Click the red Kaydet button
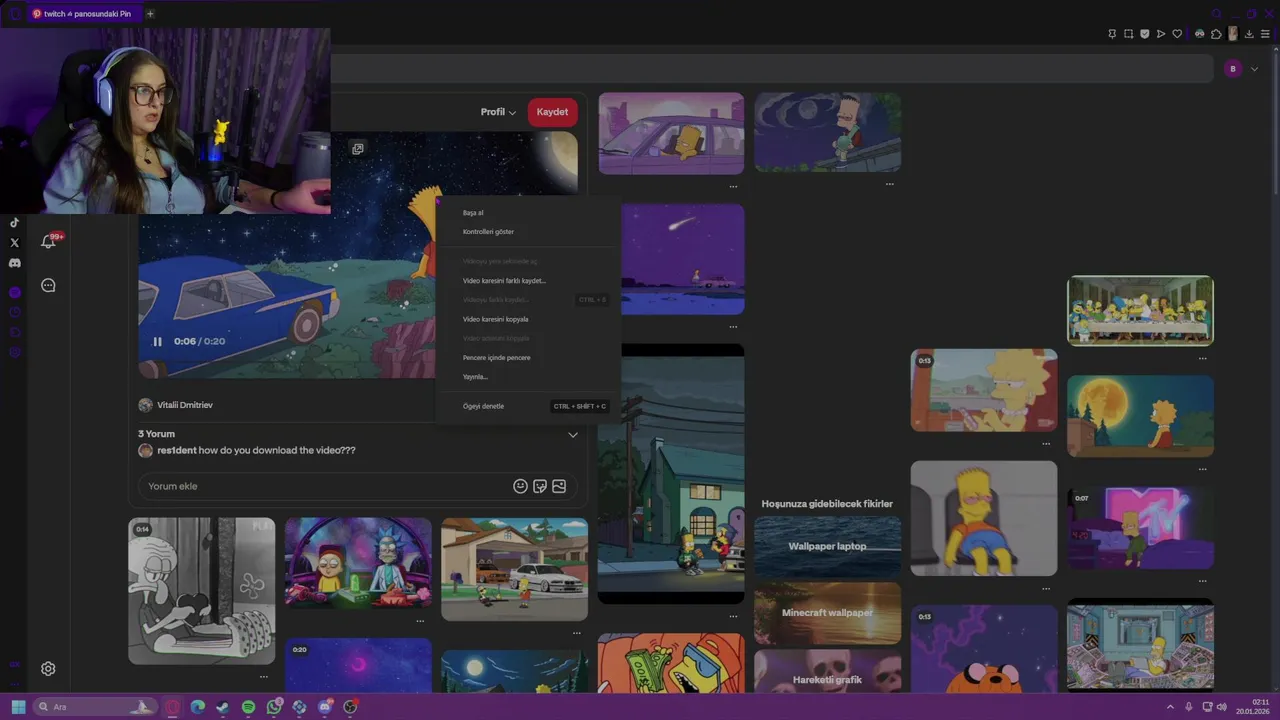The width and height of the screenshot is (1280, 720). [552, 112]
